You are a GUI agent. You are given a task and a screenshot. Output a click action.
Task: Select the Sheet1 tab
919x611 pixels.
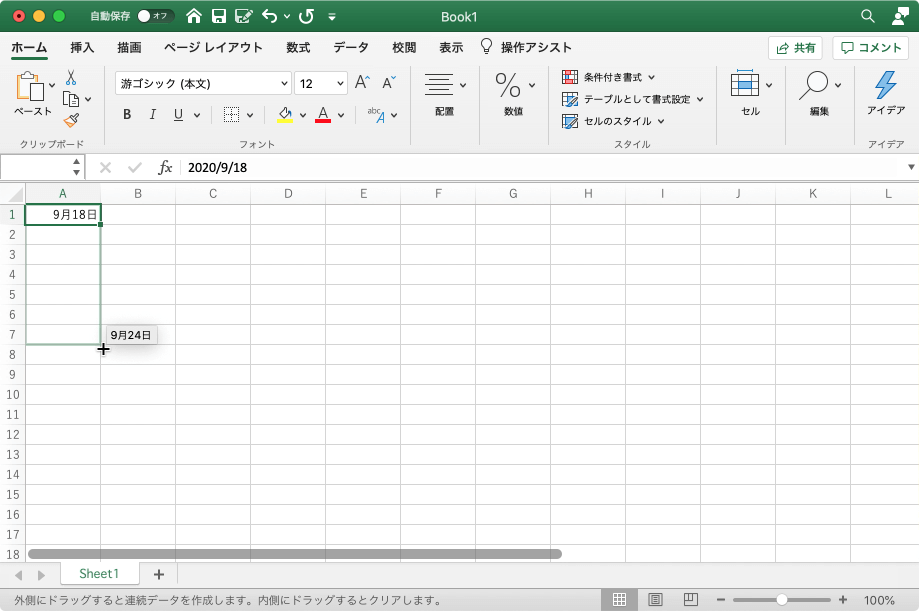pyautogui.click(x=99, y=573)
